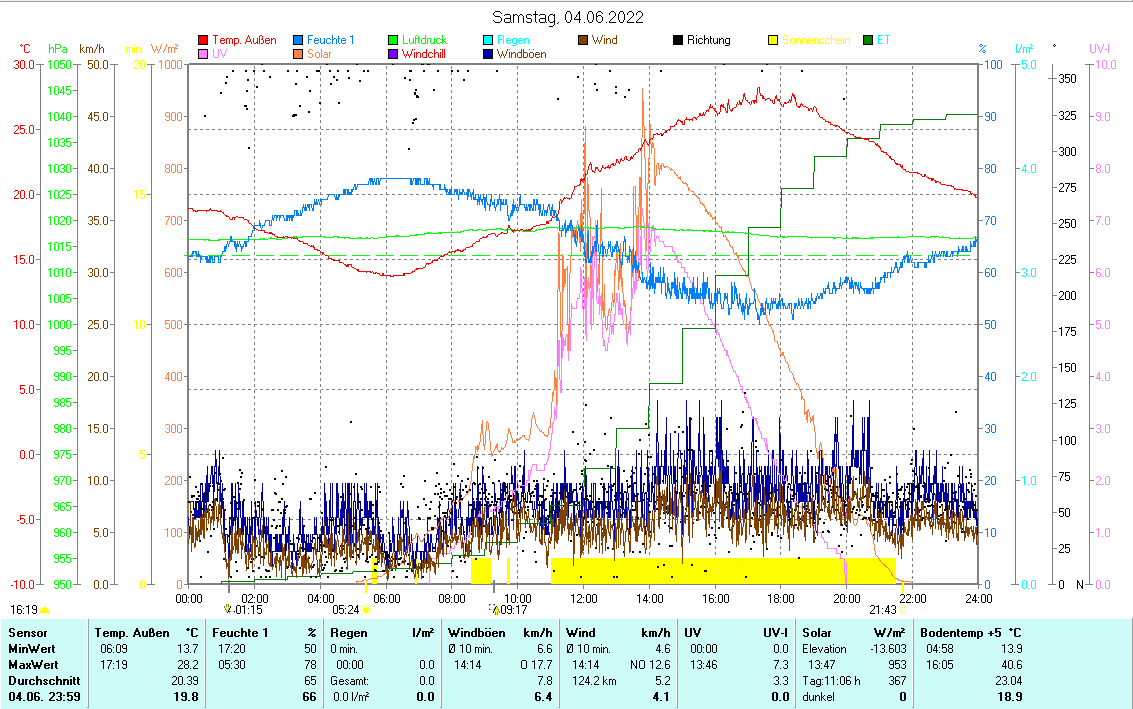Click the 'Durchschnitt' row label
This screenshot has width=1133, height=709.
click(x=44, y=681)
